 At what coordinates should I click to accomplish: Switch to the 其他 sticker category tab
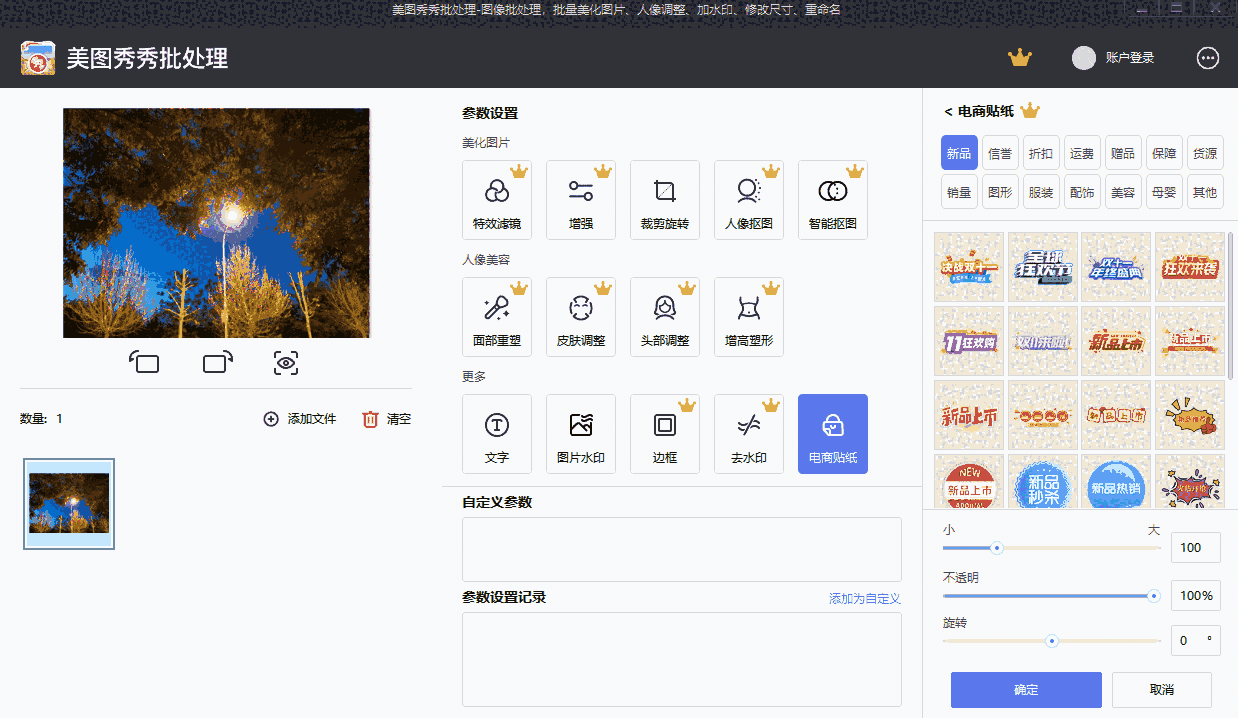(x=1205, y=191)
